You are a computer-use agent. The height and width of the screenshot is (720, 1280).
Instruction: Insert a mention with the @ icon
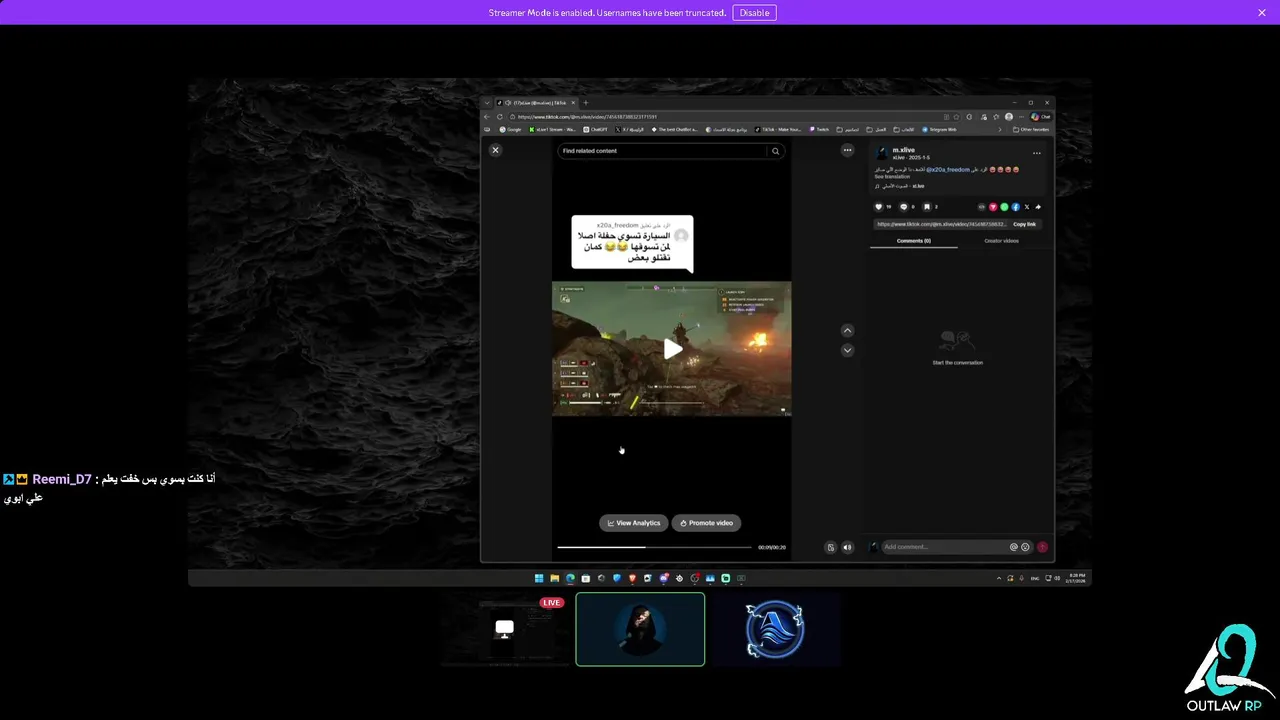(1014, 547)
